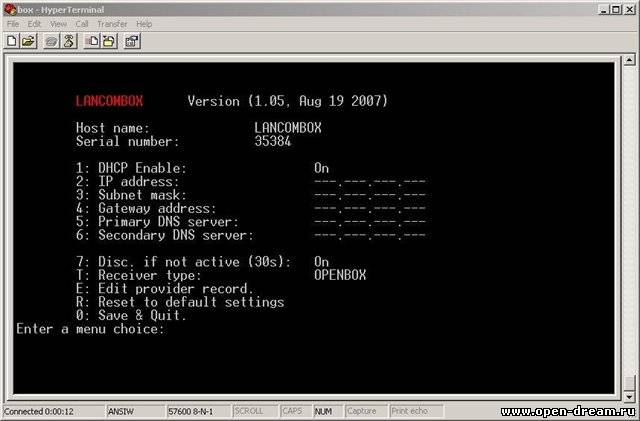The width and height of the screenshot is (640, 421).
Task: Click the scrollbar down arrow
Action: pos(629,396)
